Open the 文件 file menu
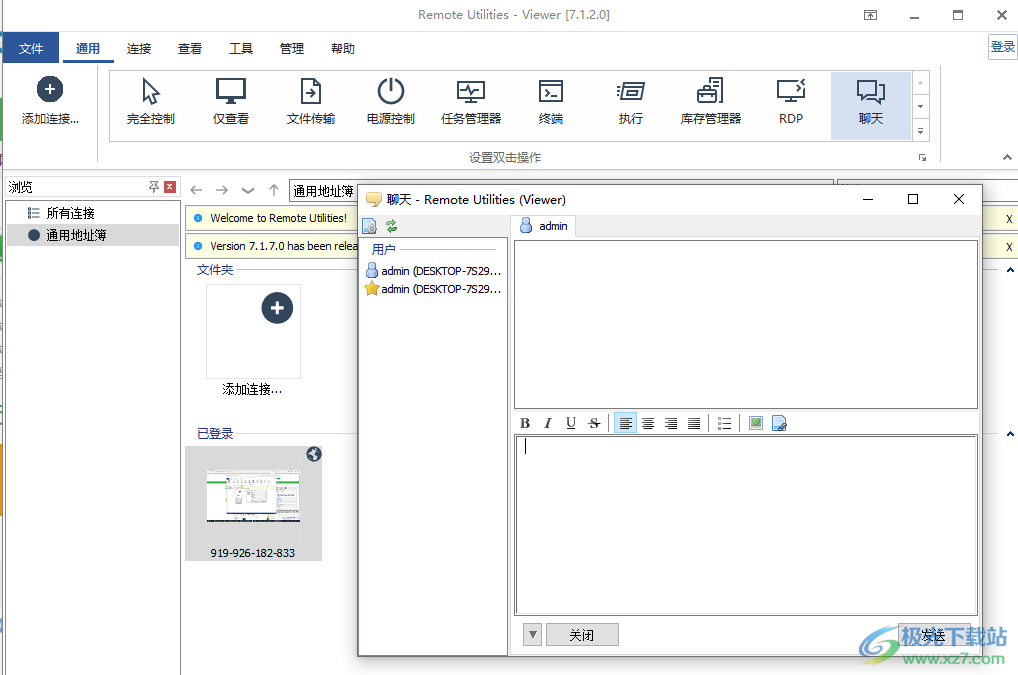This screenshot has width=1018, height=675. pyautogui.click(x=31, y=48)
